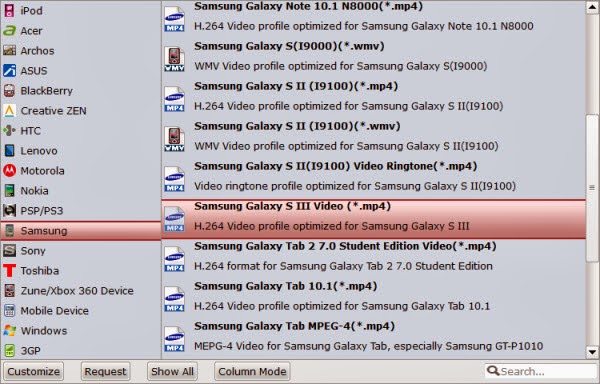
Task: Click the iPod category icon
Action: pyautogui.click(x=9, y=11)
